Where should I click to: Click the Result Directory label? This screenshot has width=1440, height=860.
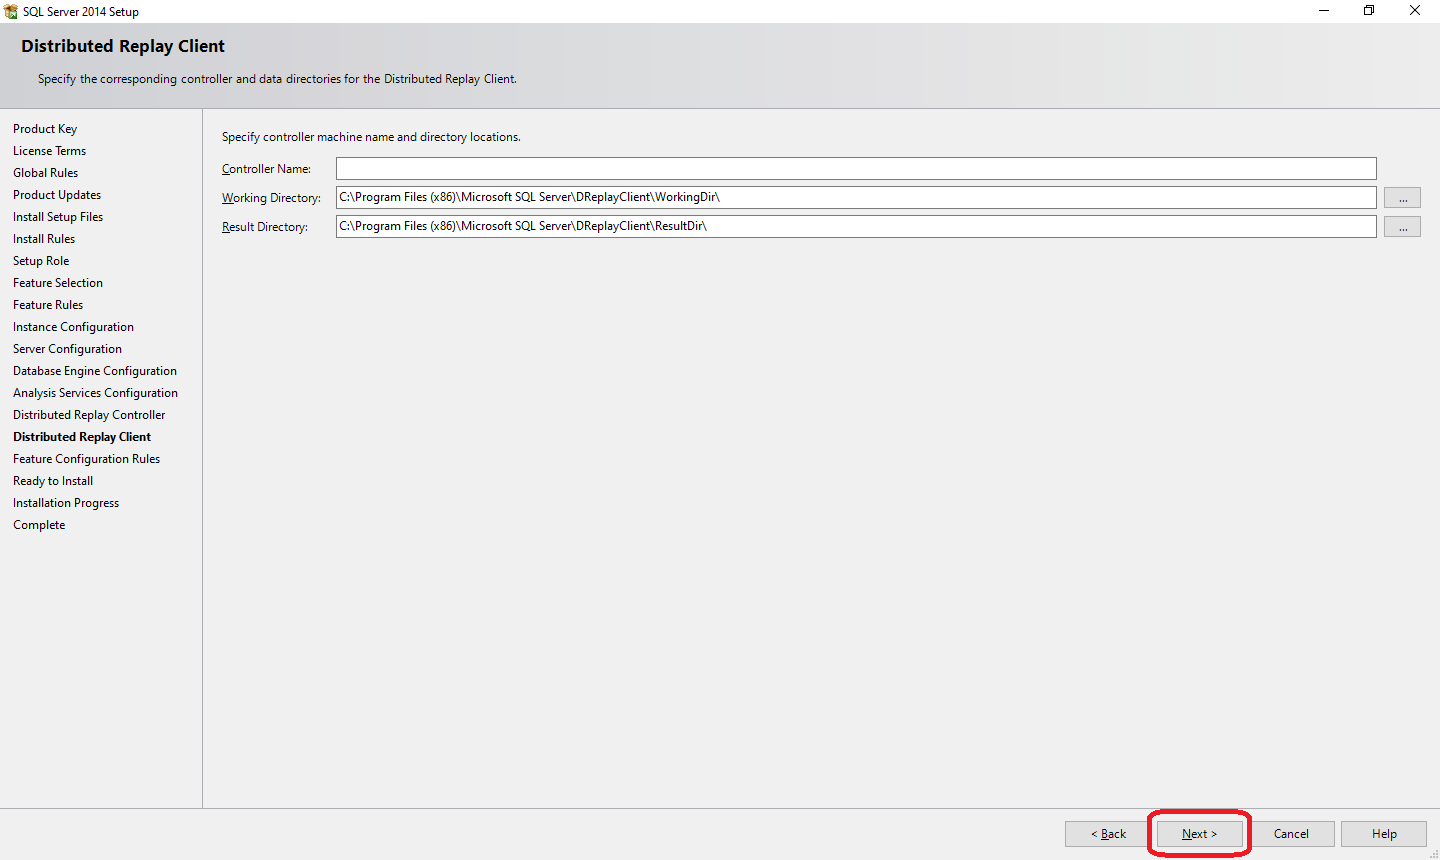pos(265,227)
